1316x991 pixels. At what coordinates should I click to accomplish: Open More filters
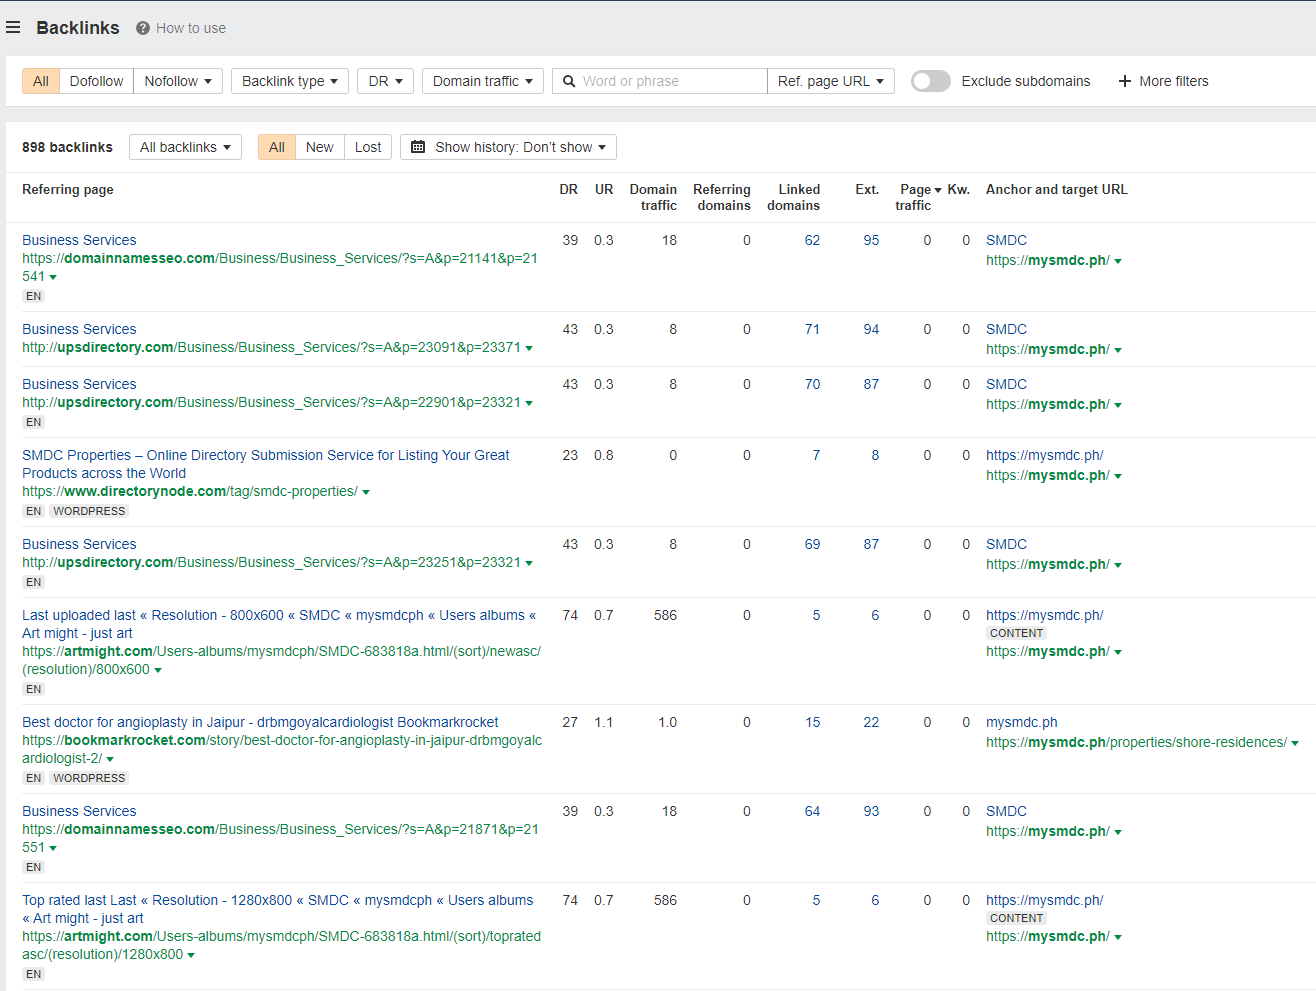pyautogui.click(x=1163, y=81)
